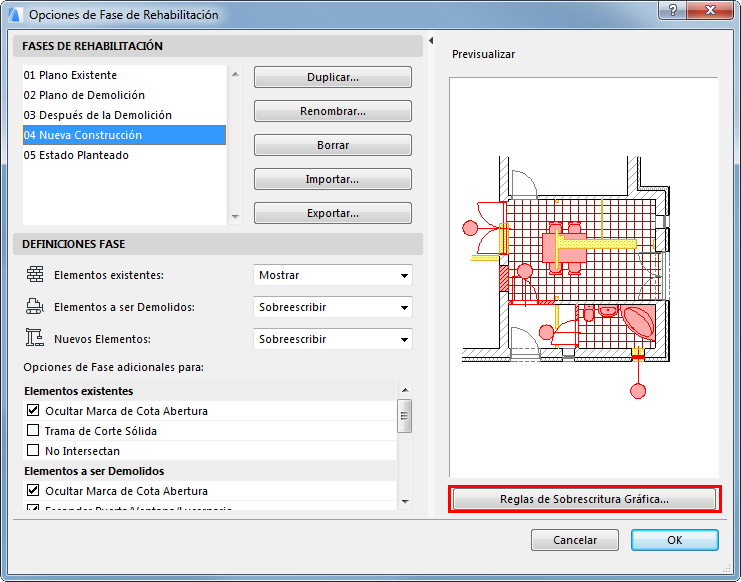Click the Renombrar button
The width and height of the screenshot is (741, 582).
(x=333, y=111)
